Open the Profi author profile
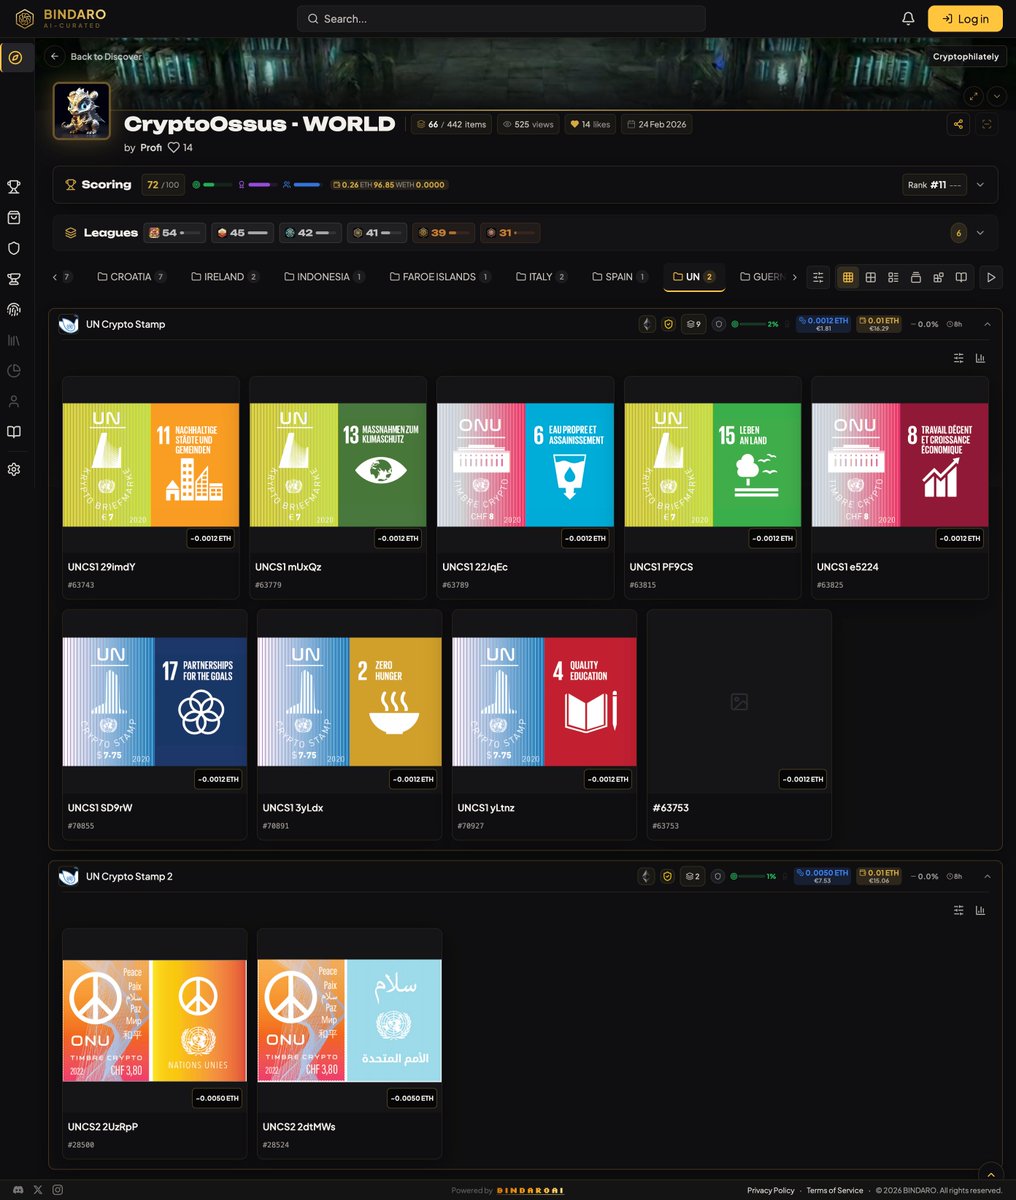 [x=151, y=147]
